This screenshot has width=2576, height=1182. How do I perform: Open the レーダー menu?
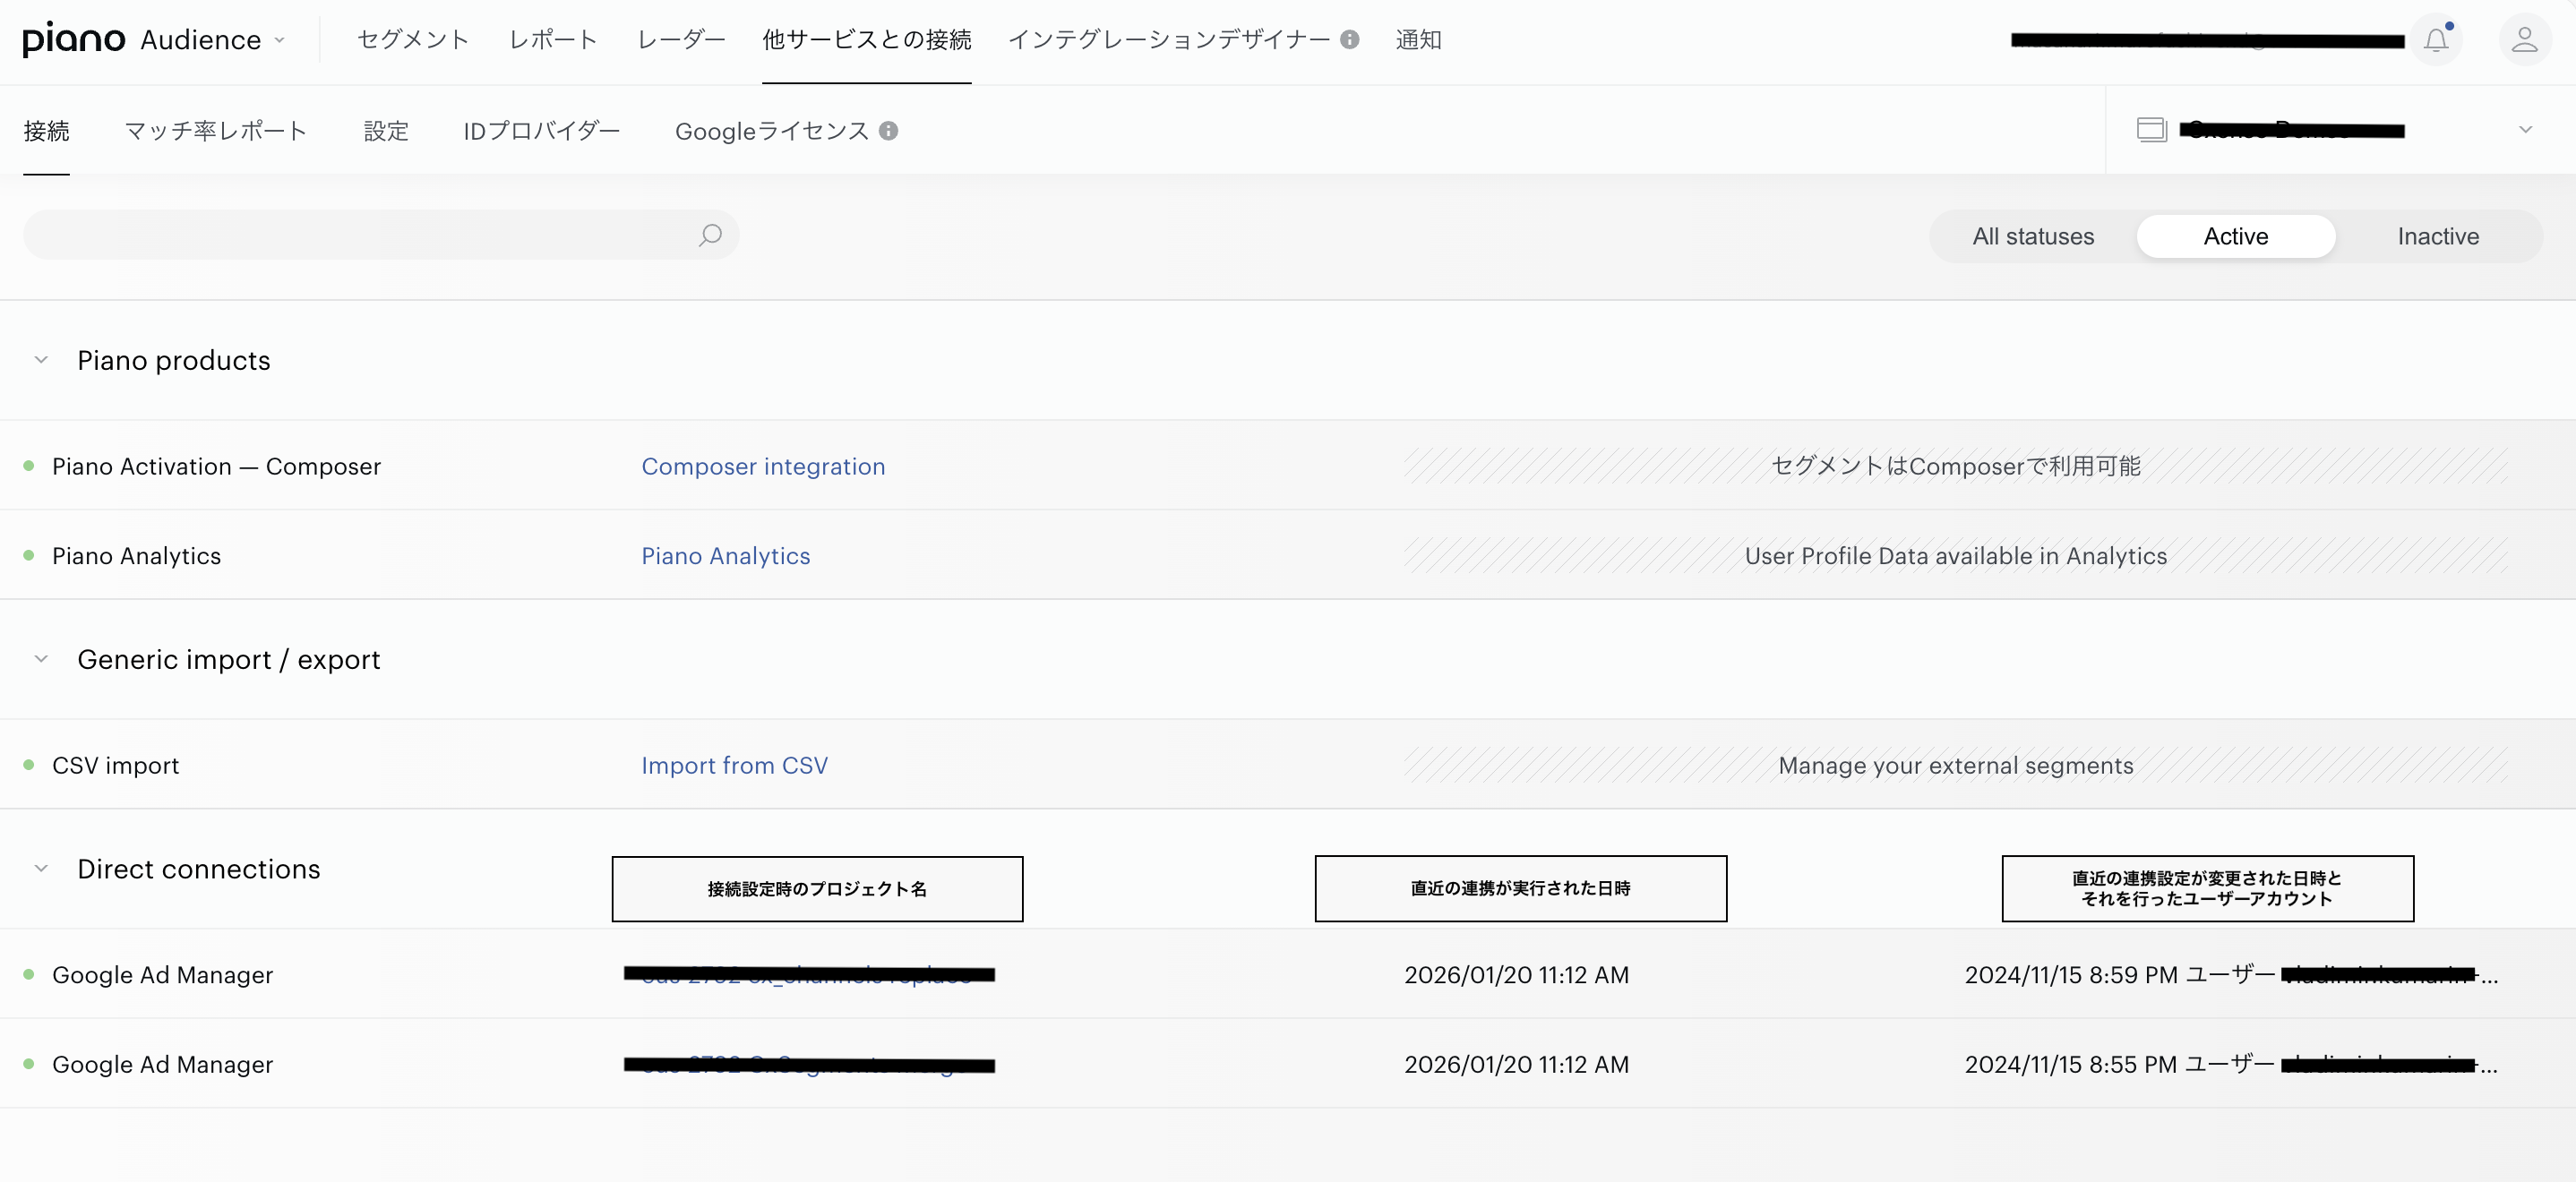681,40
